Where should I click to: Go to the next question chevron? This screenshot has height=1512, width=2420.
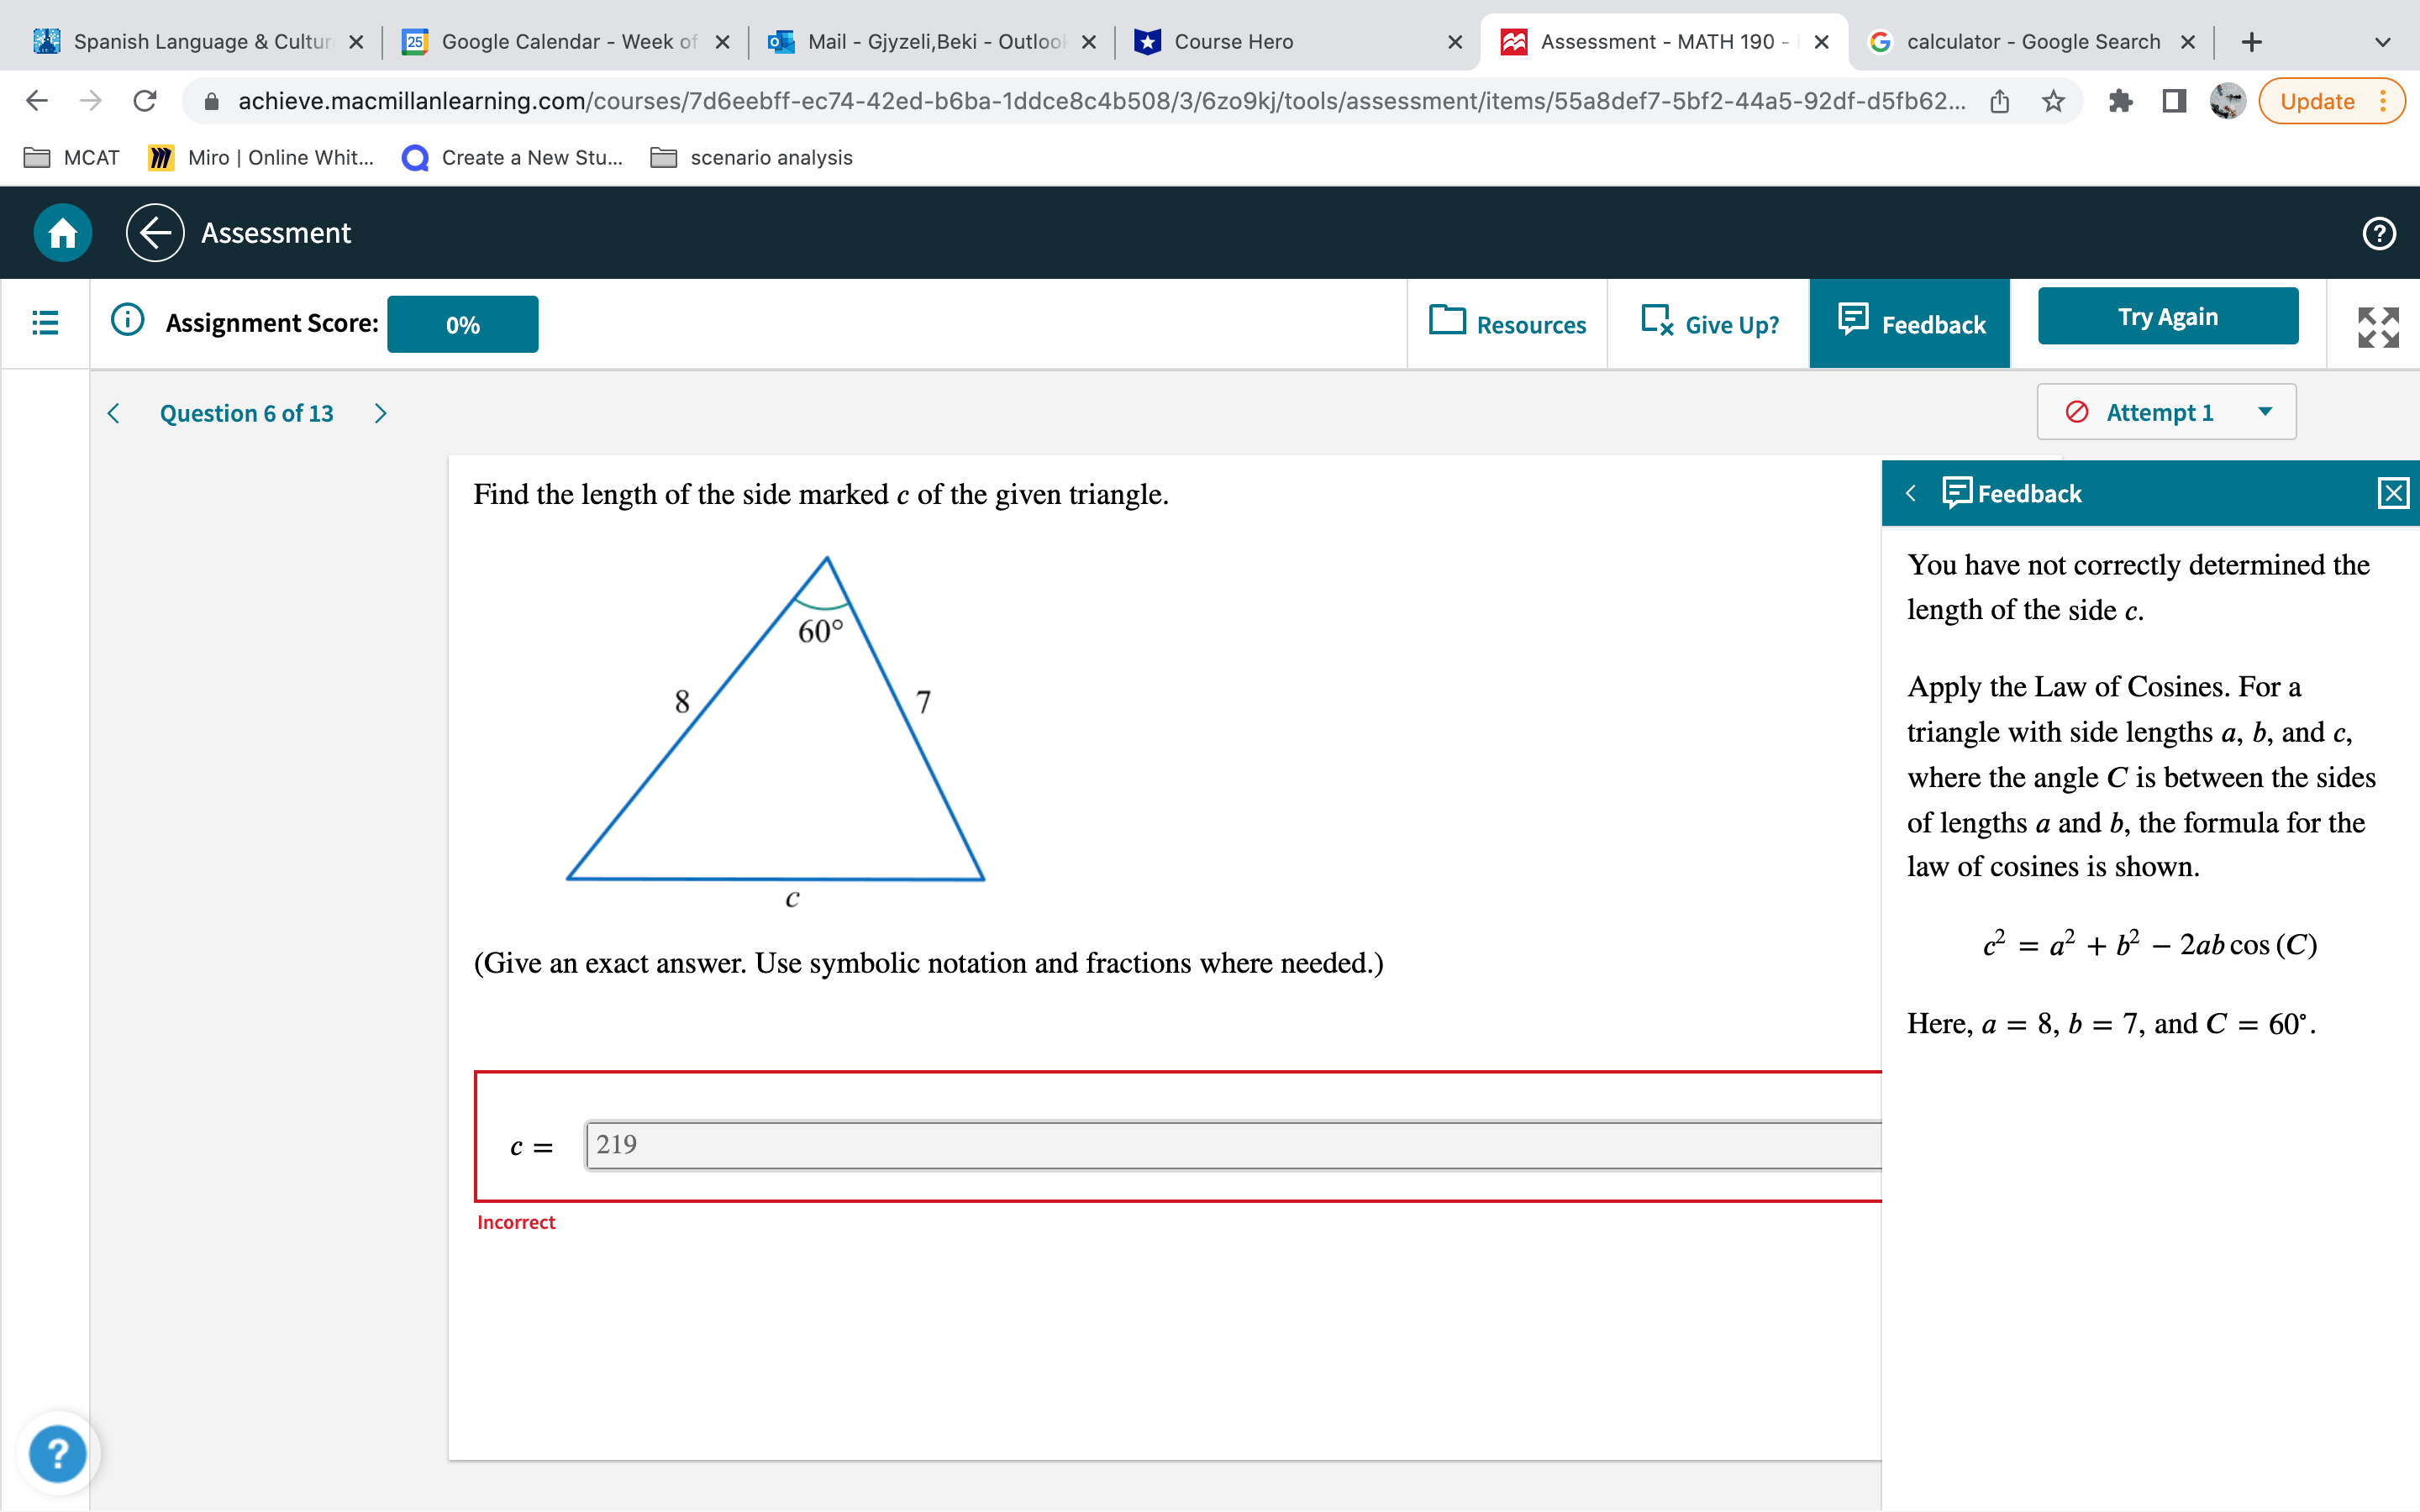pyautogui.click(x=380, y=413)
